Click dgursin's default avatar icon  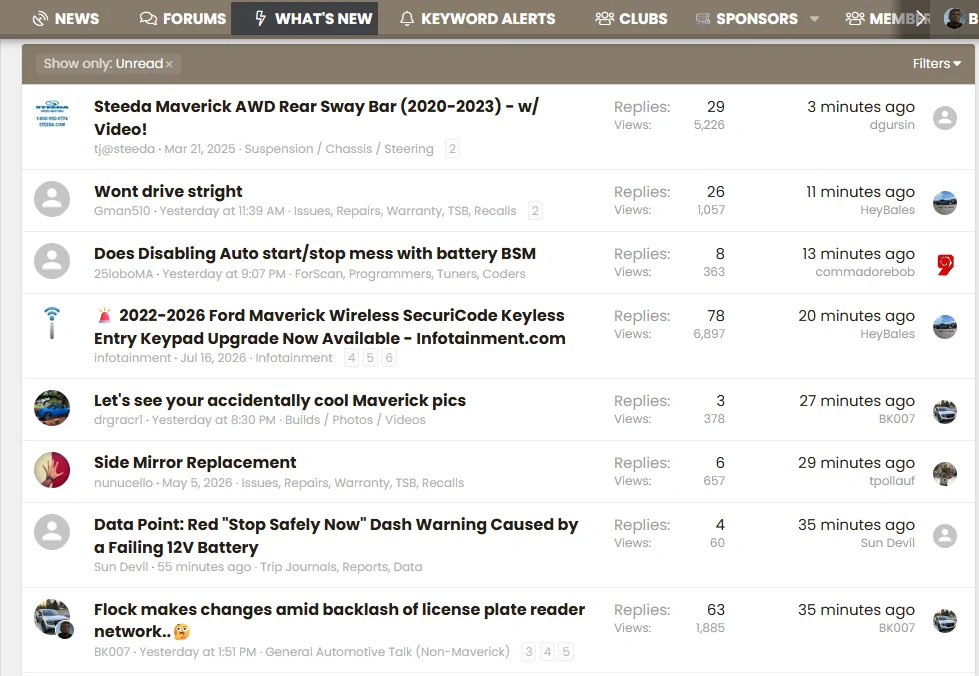(945, 117)
